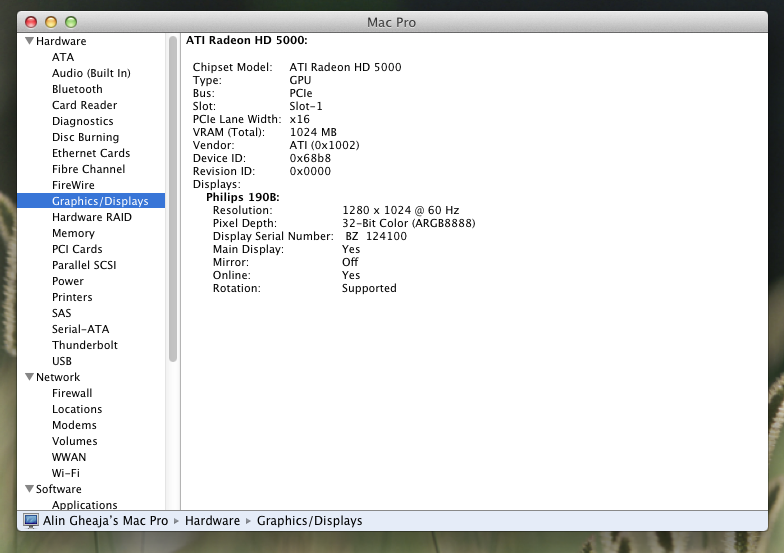This screenshot has height=553, width=784.
Task: Select Card Reader in sidebar
Action: coord(84,105)
